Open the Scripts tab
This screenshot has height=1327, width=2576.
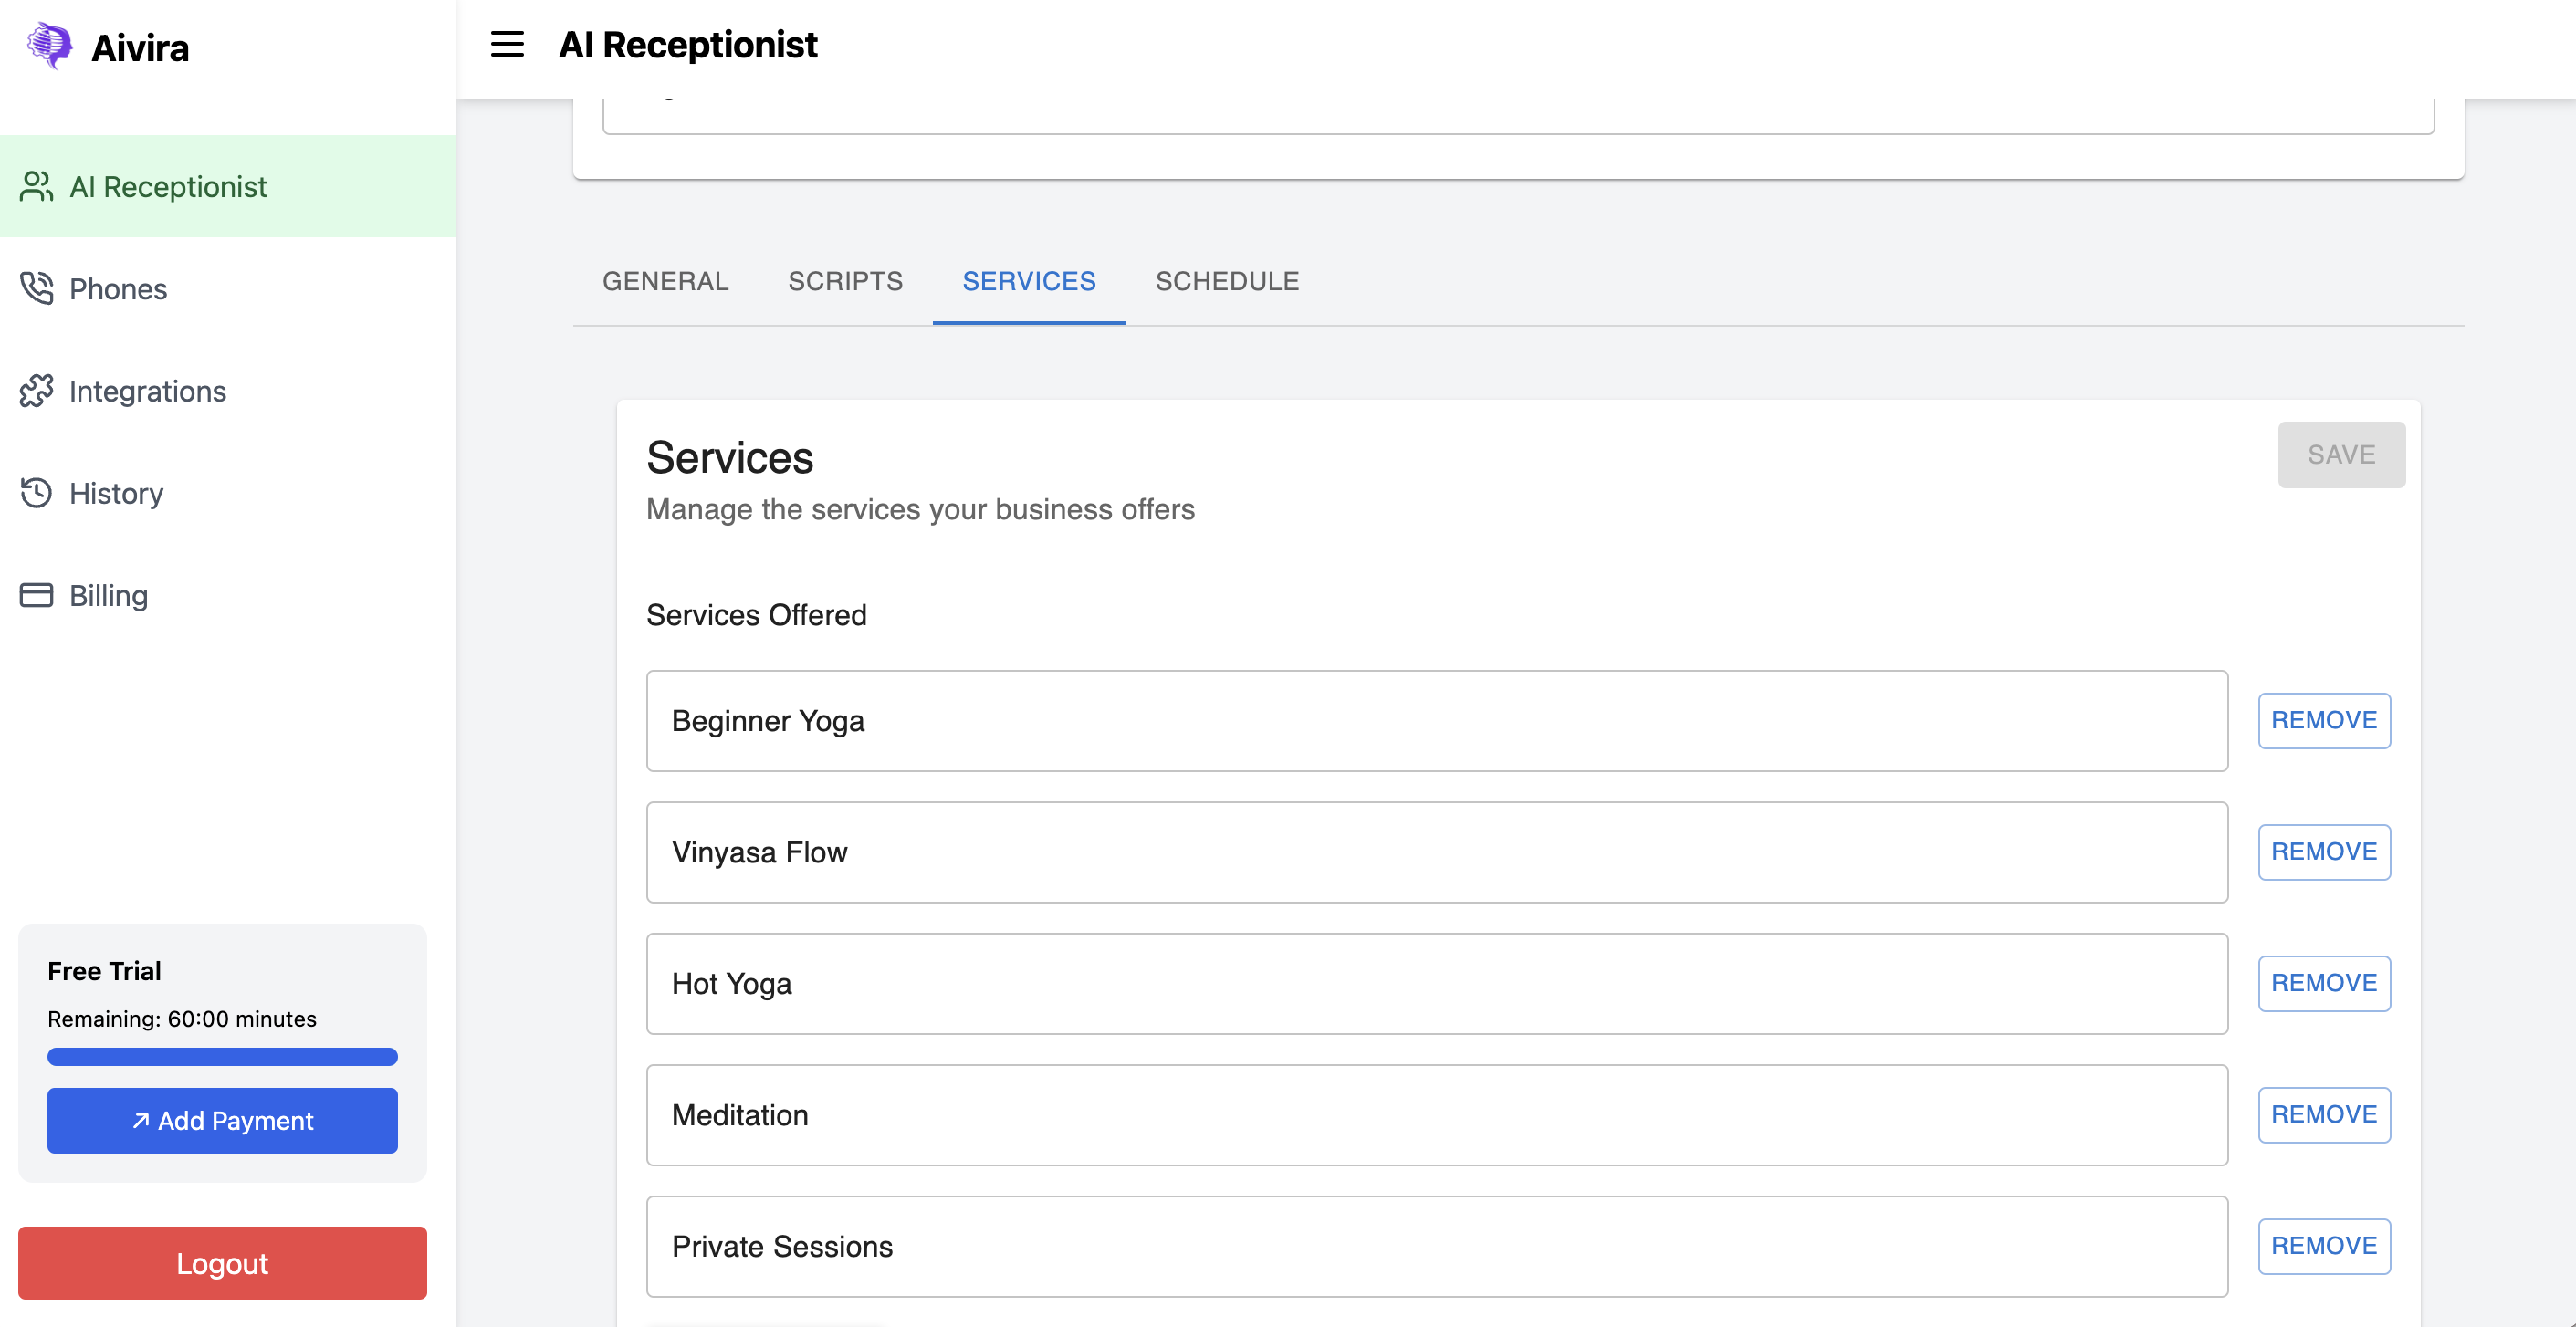[x=845, y=281]
